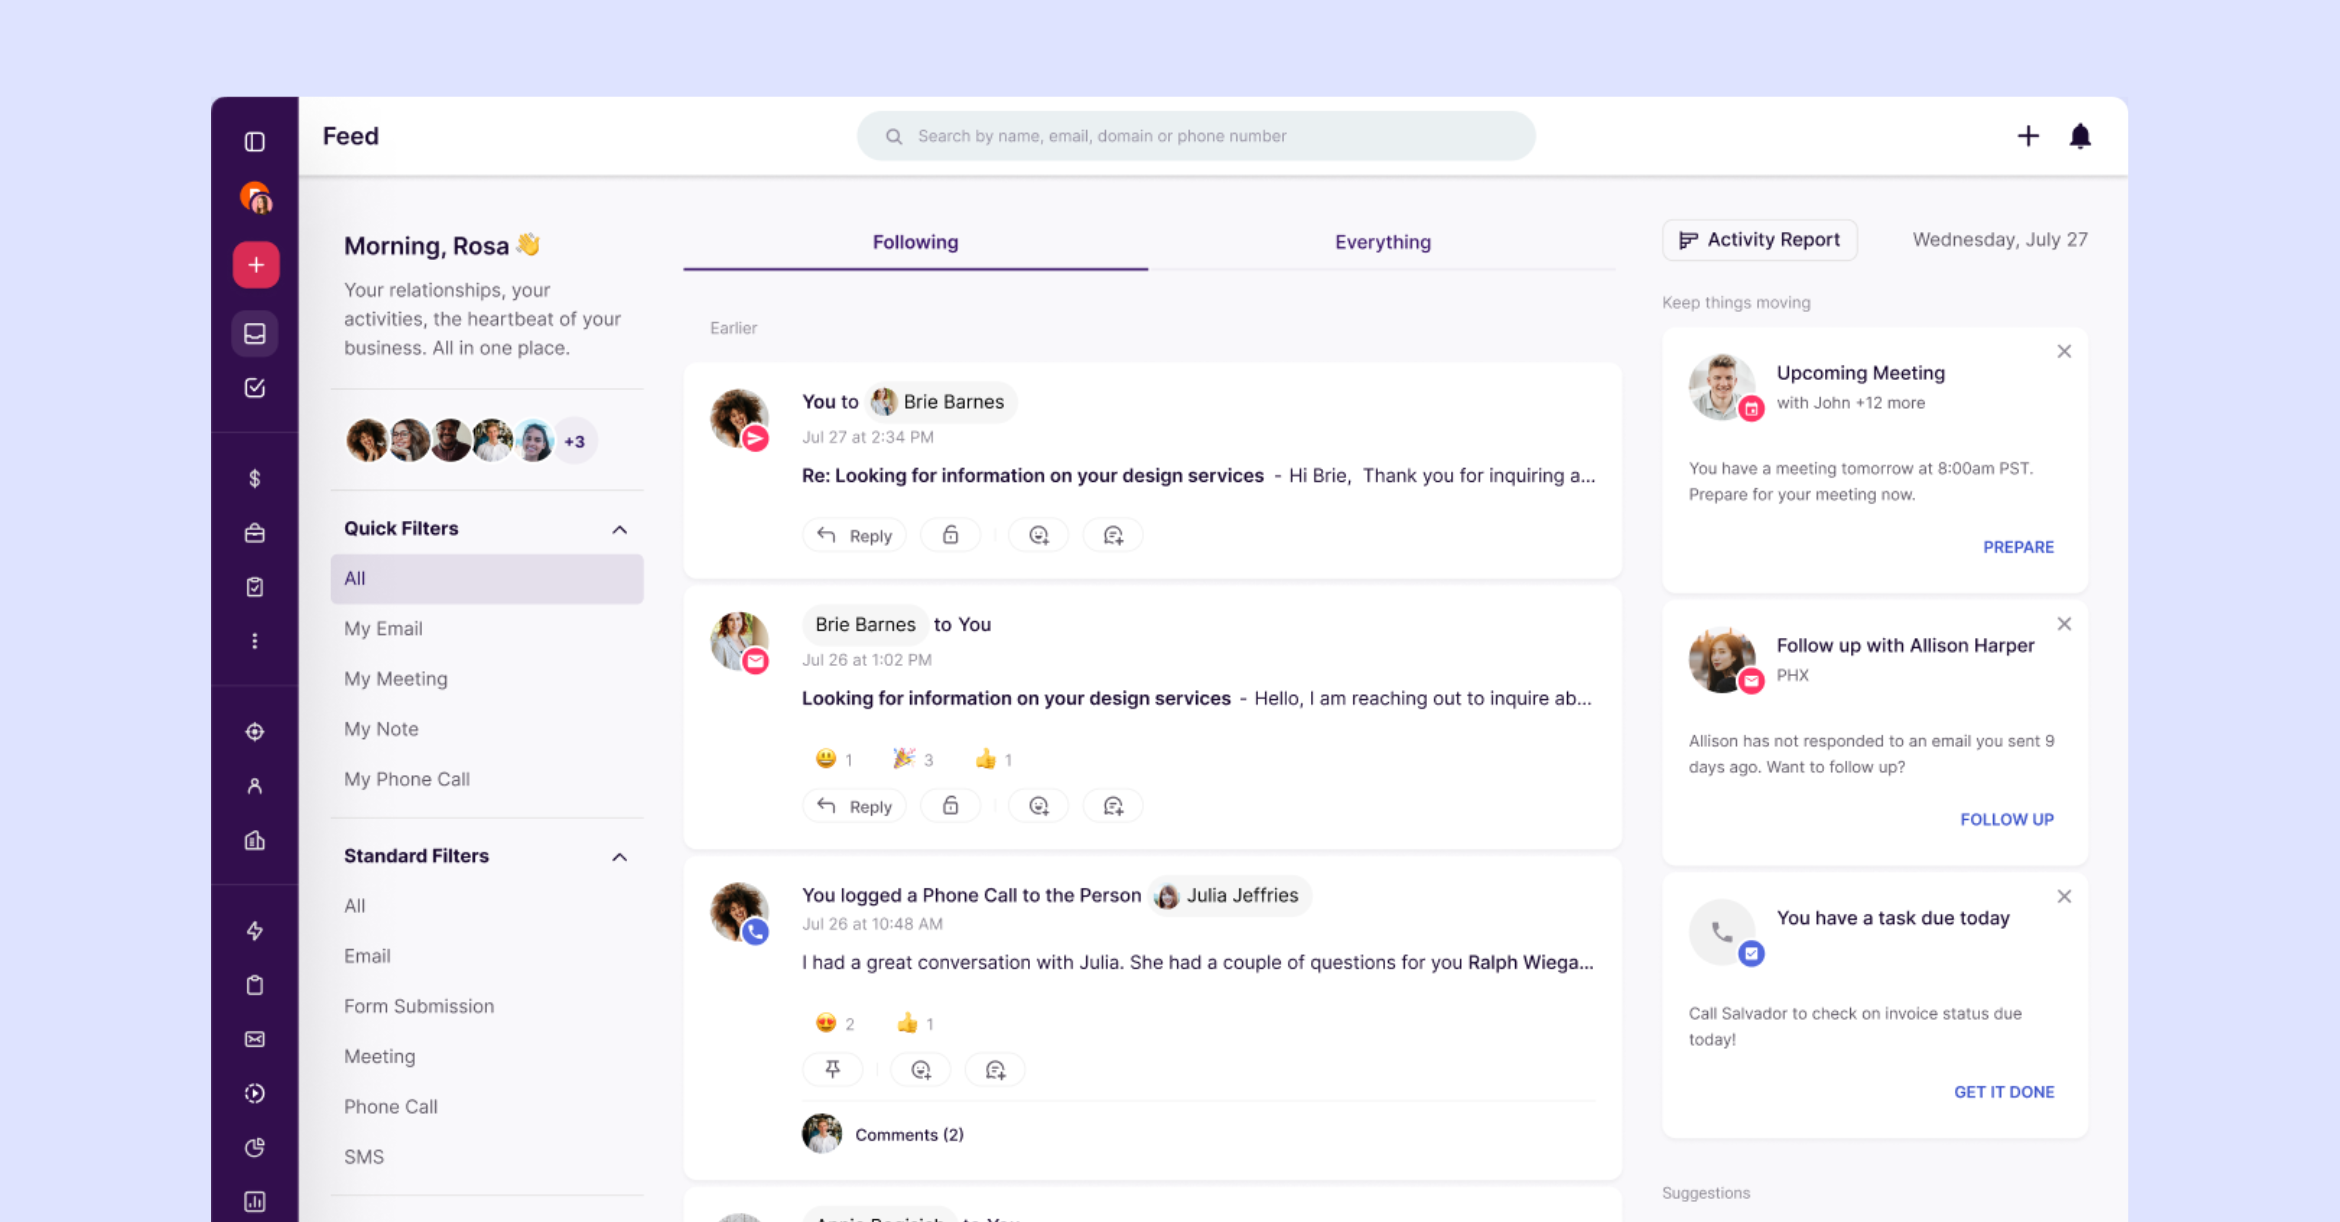Open the person contacts sidebar icon
The width and height of the screenshot is (2340, 1222).
click(x=255, y=786)
